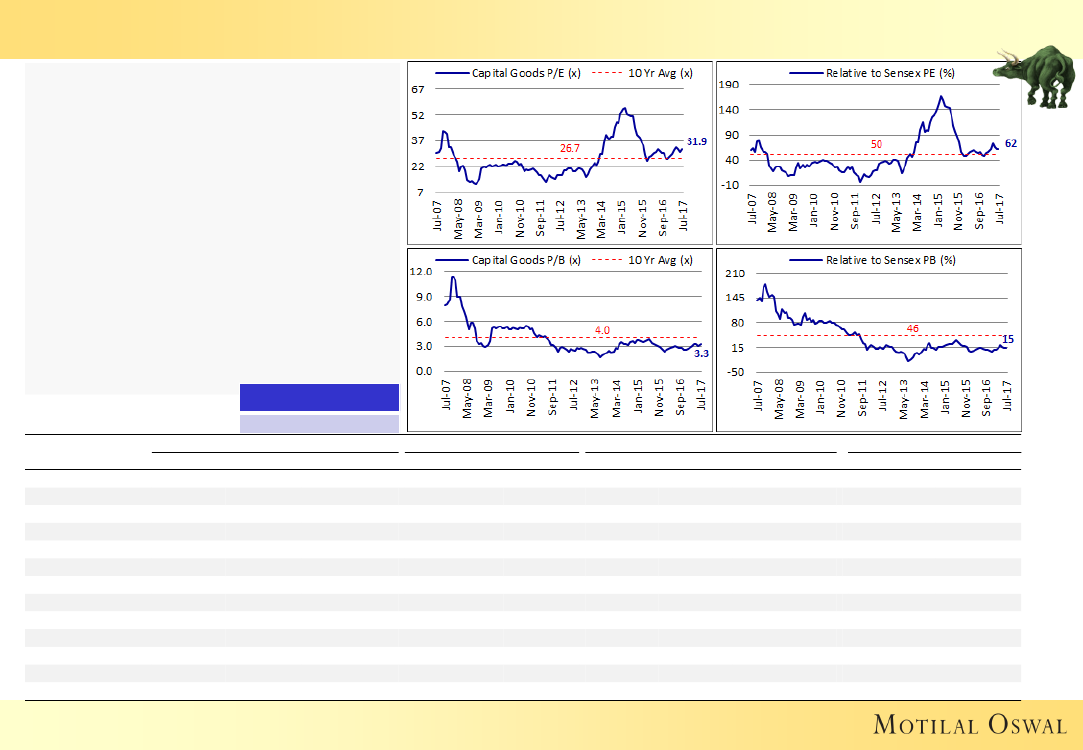Viewport: 1083px width, 750px height.
Task: Select the 3.3 end value in P/B chart
Action: (x=701, y=354)
